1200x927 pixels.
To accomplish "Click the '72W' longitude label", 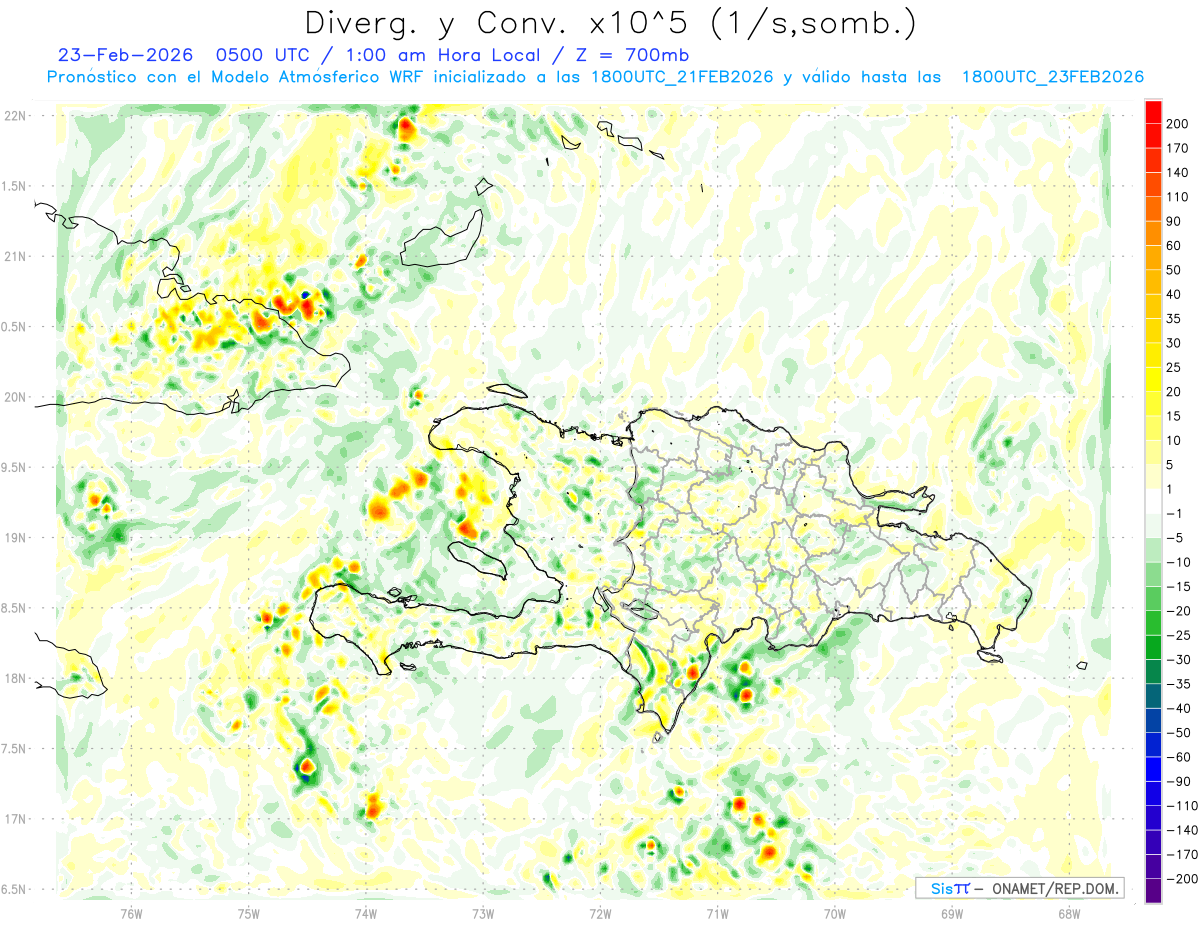I will (x=600, y=913).
